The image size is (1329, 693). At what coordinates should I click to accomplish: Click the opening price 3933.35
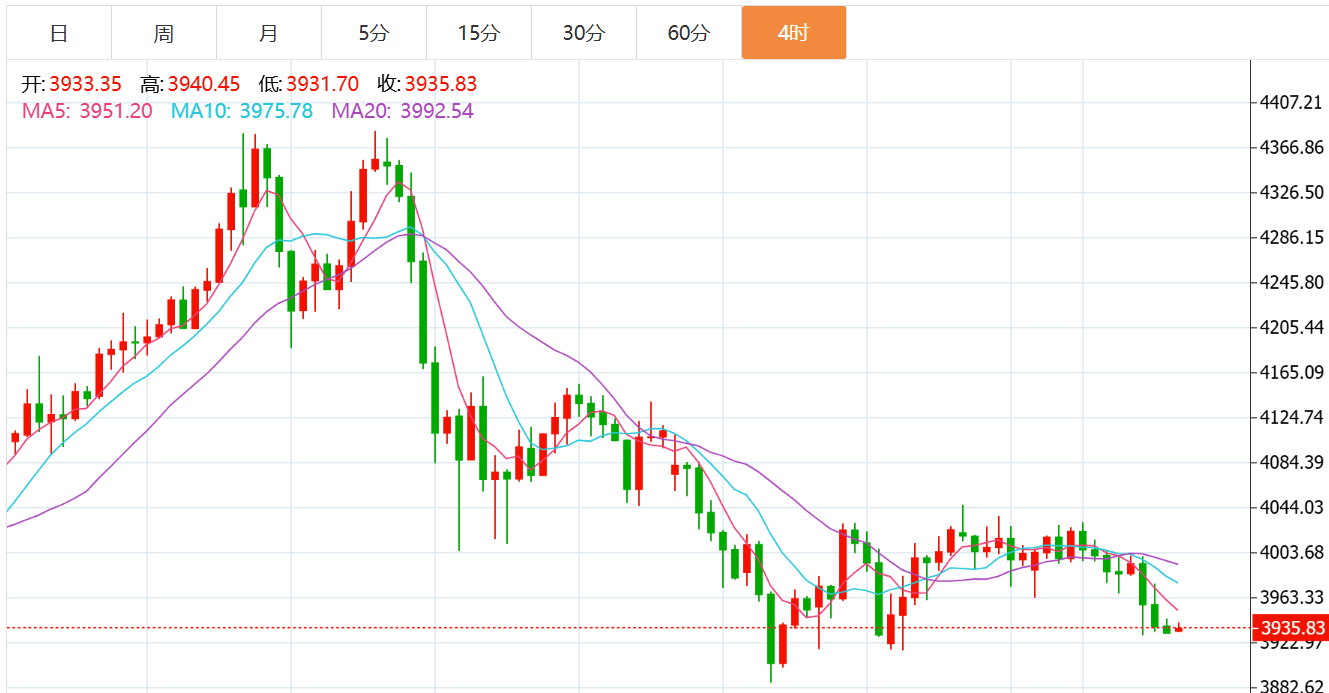click(x=85, y=84)
